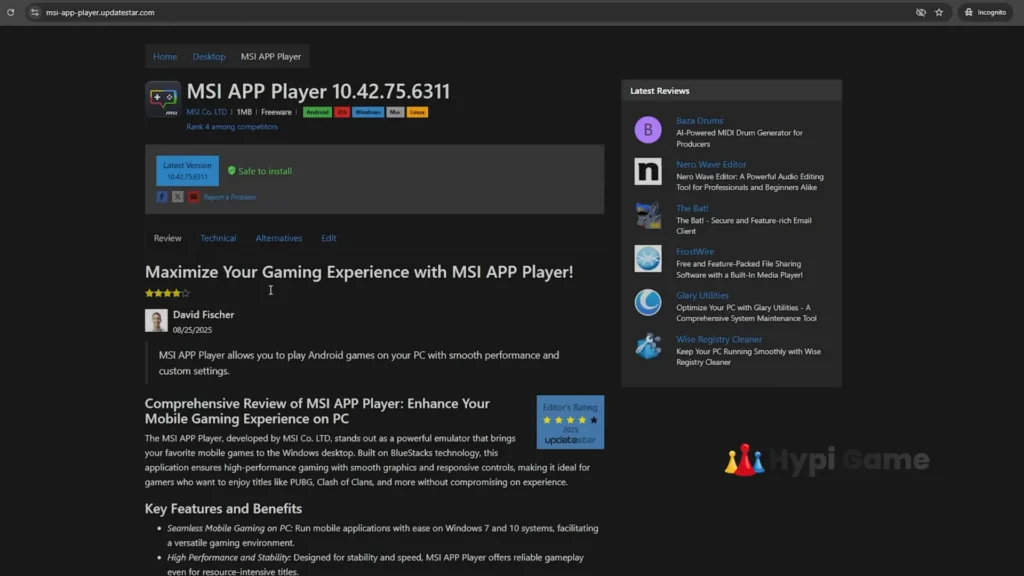This screenshot has width=1024, height=576.
Task: Click the Wise Registry Cleaner icon
Action: [648, 346]
